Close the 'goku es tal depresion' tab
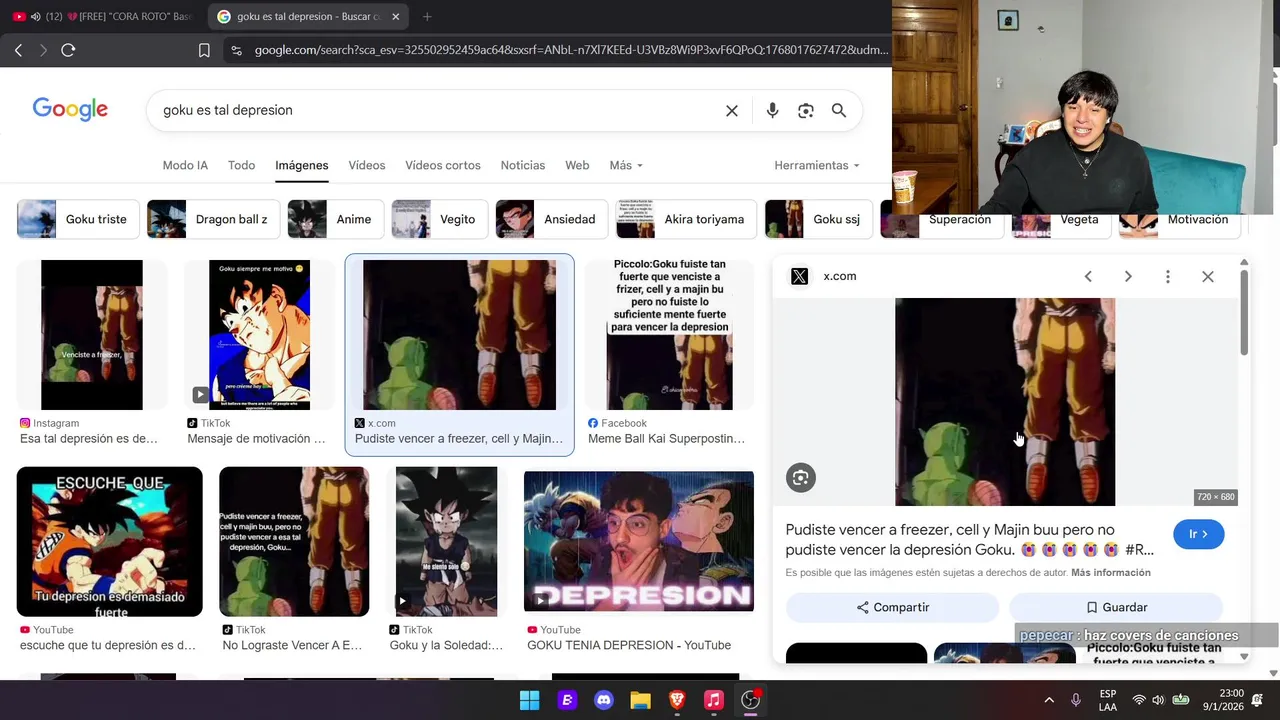Screen dimensions: 1280x720 pyautogui.click(x=396, y=16)
